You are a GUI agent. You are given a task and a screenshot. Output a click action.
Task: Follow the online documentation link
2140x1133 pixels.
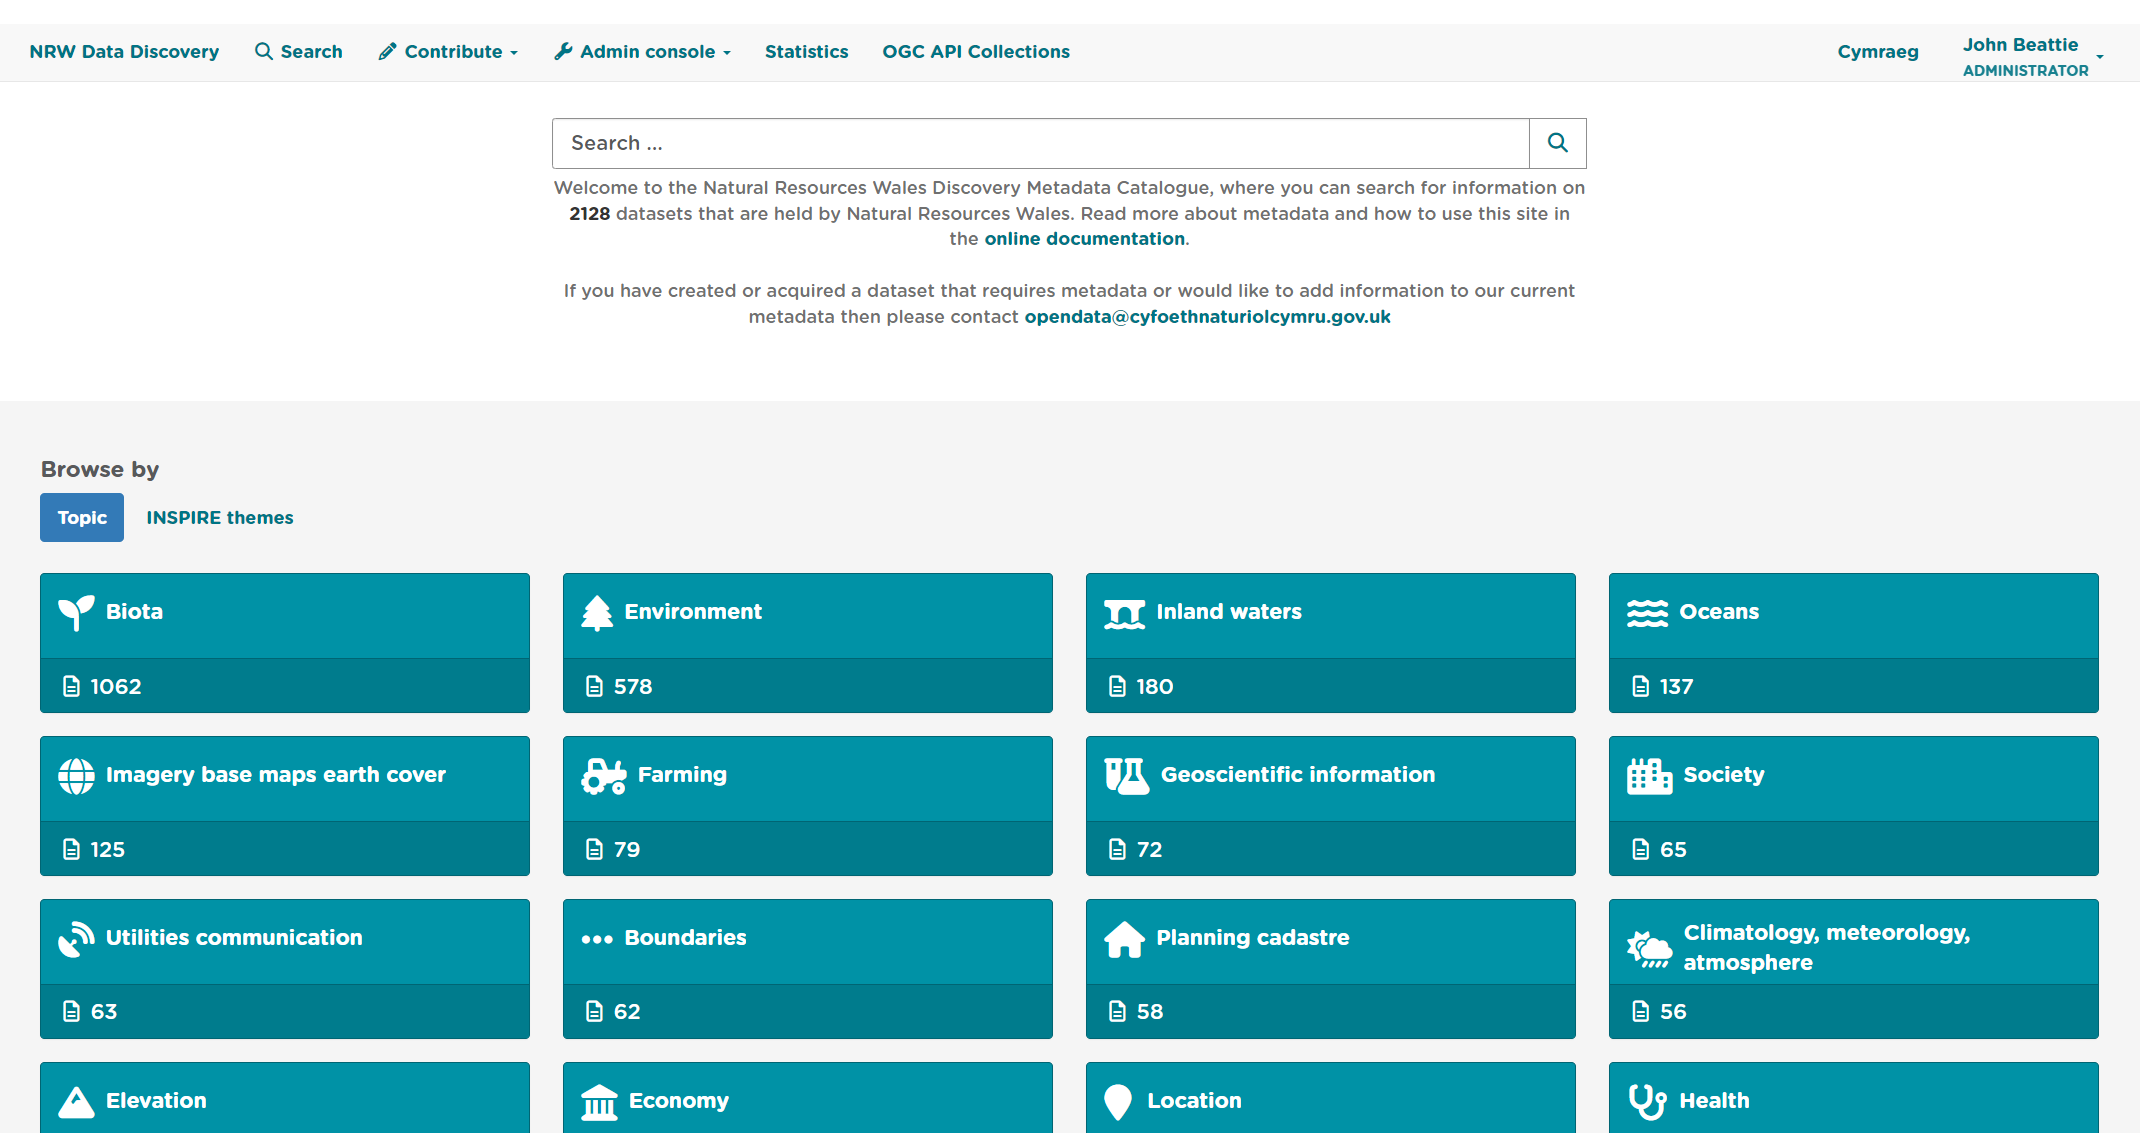(1084, 239)
